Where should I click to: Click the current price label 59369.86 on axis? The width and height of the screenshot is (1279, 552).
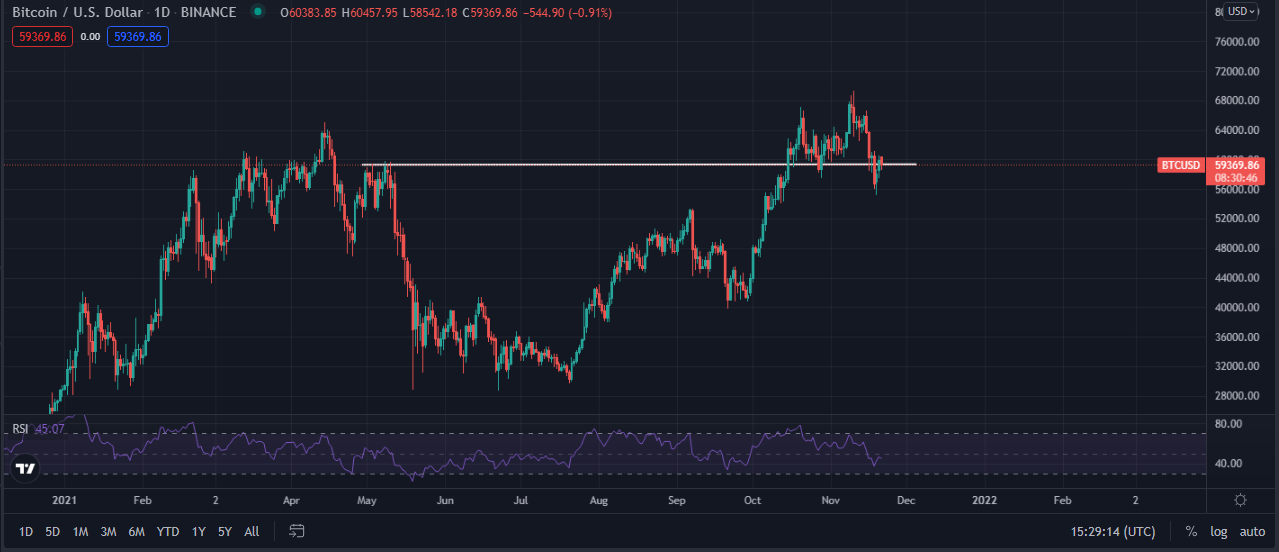1239,164
